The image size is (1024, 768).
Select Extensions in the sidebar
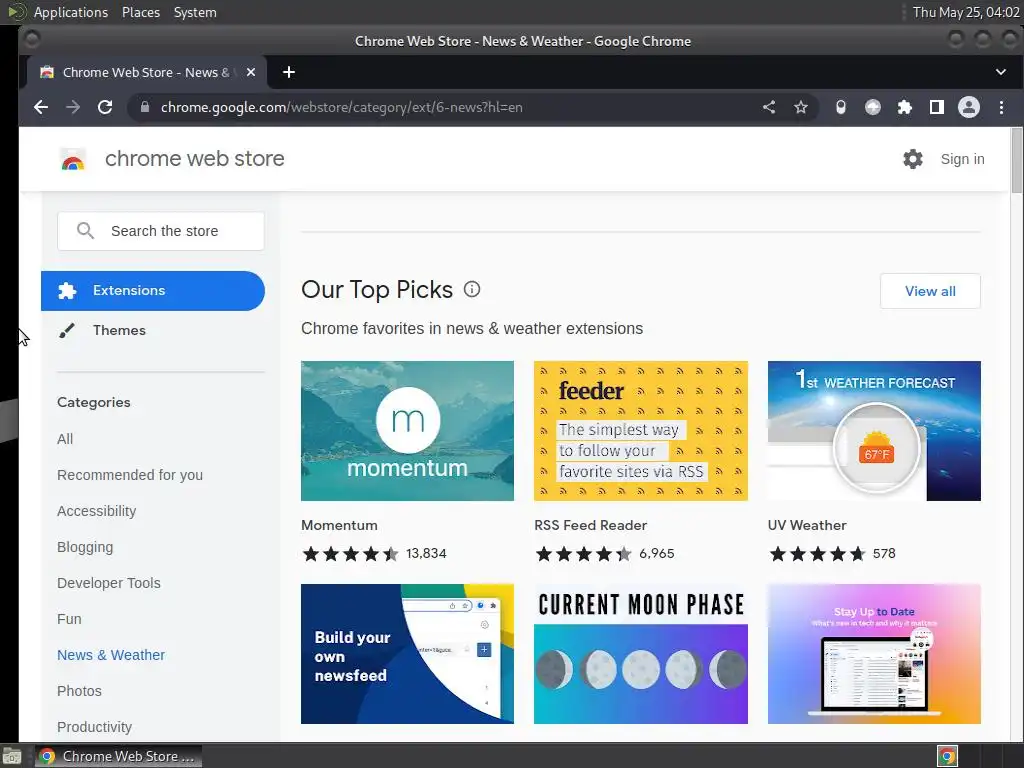(x=153, y=291)
